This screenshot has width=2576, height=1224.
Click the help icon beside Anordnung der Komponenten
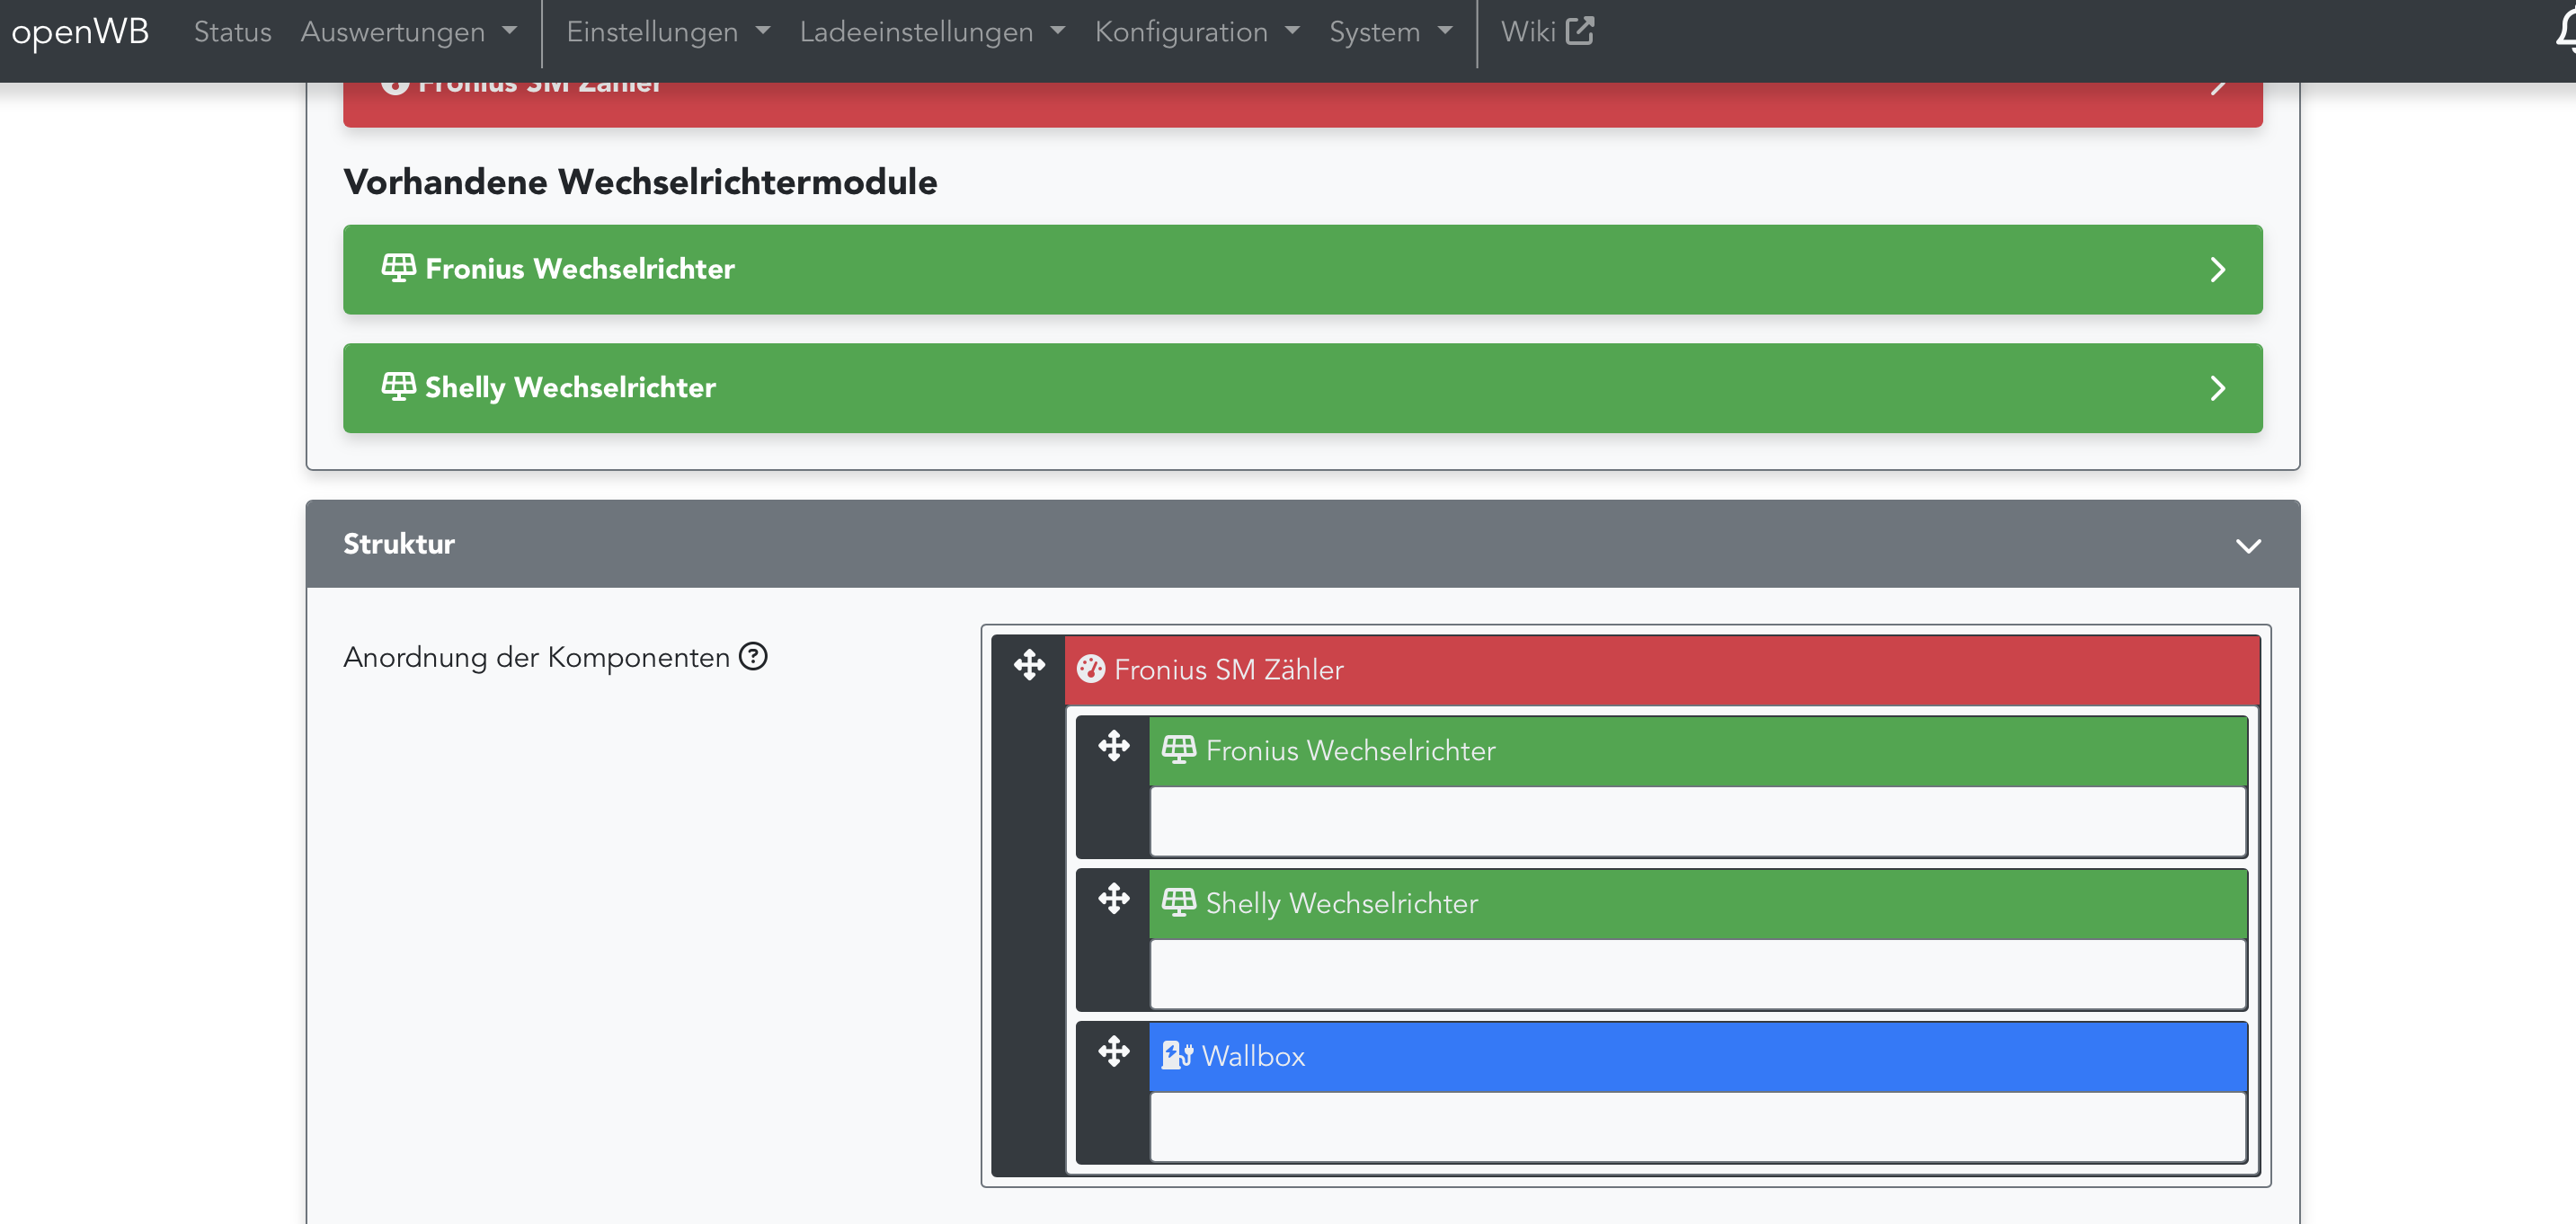(x=753, y=657)
